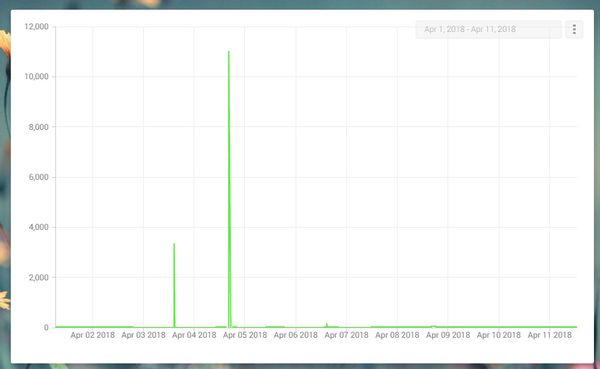Click the tiny bump just before Apr 07

tap(327, 324)
